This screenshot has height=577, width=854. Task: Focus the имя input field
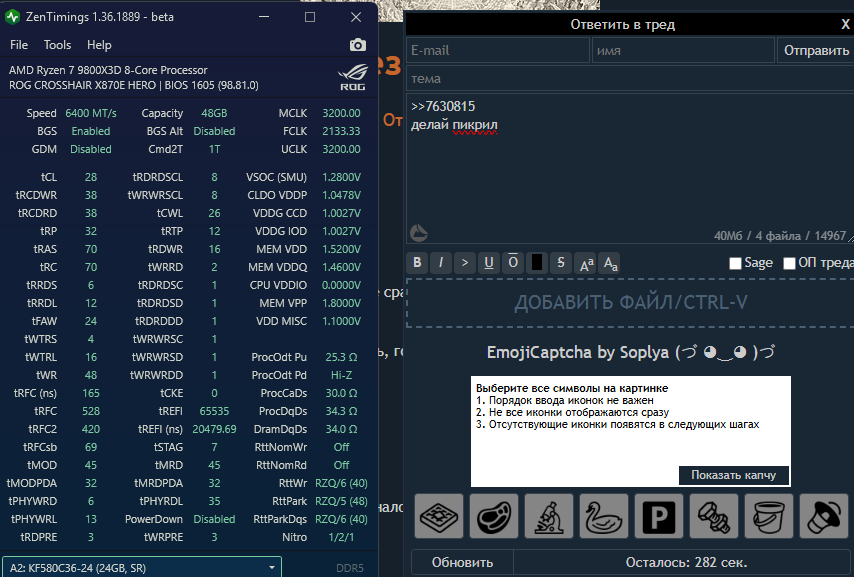tap(683, 51)
